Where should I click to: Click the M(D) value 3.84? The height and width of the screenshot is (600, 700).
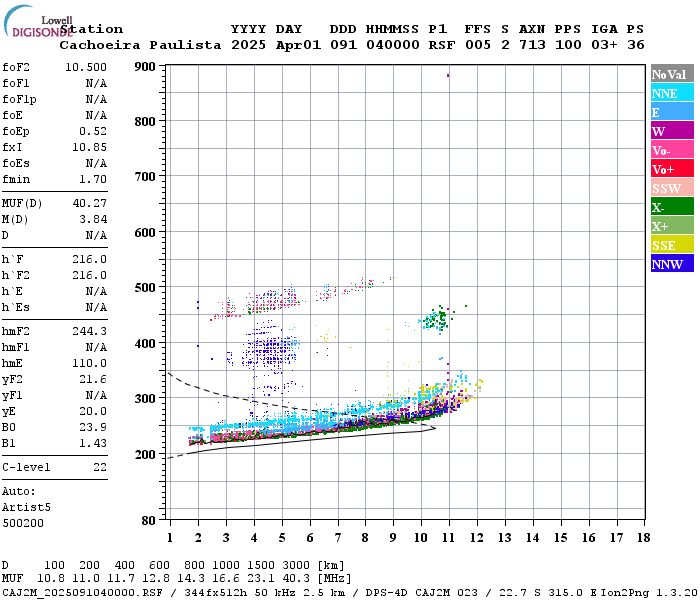coord(93,220)
